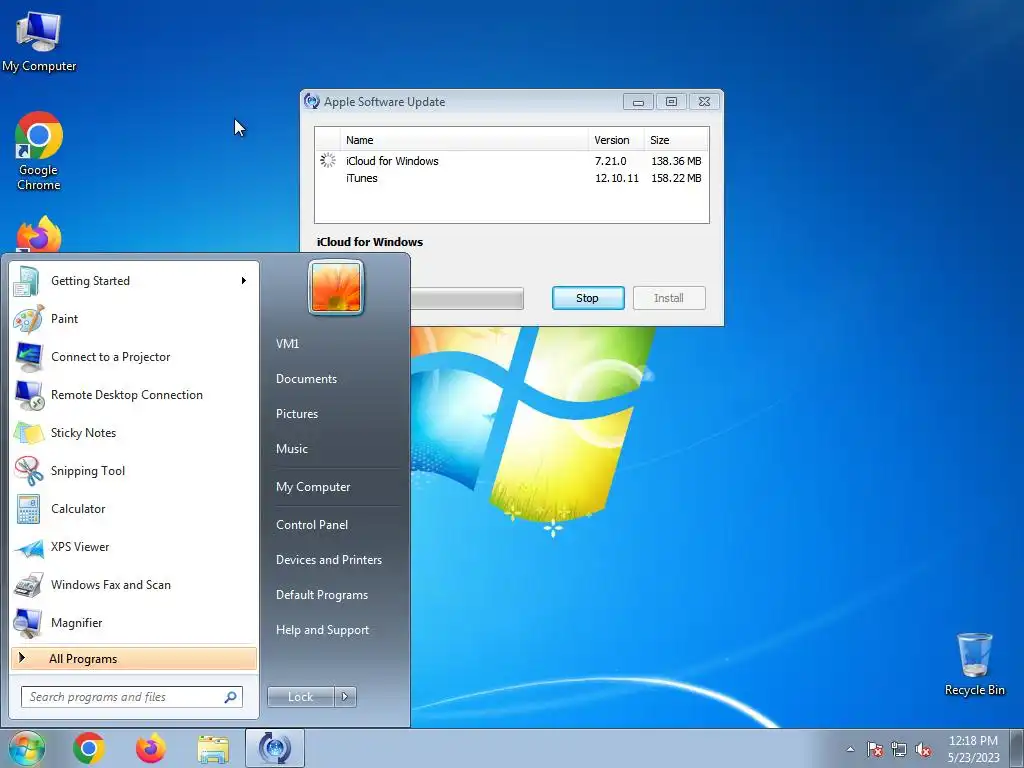The image size is (1024, 768).
Task: Click the 138.36 MB size value
Action: click(676, 161)
